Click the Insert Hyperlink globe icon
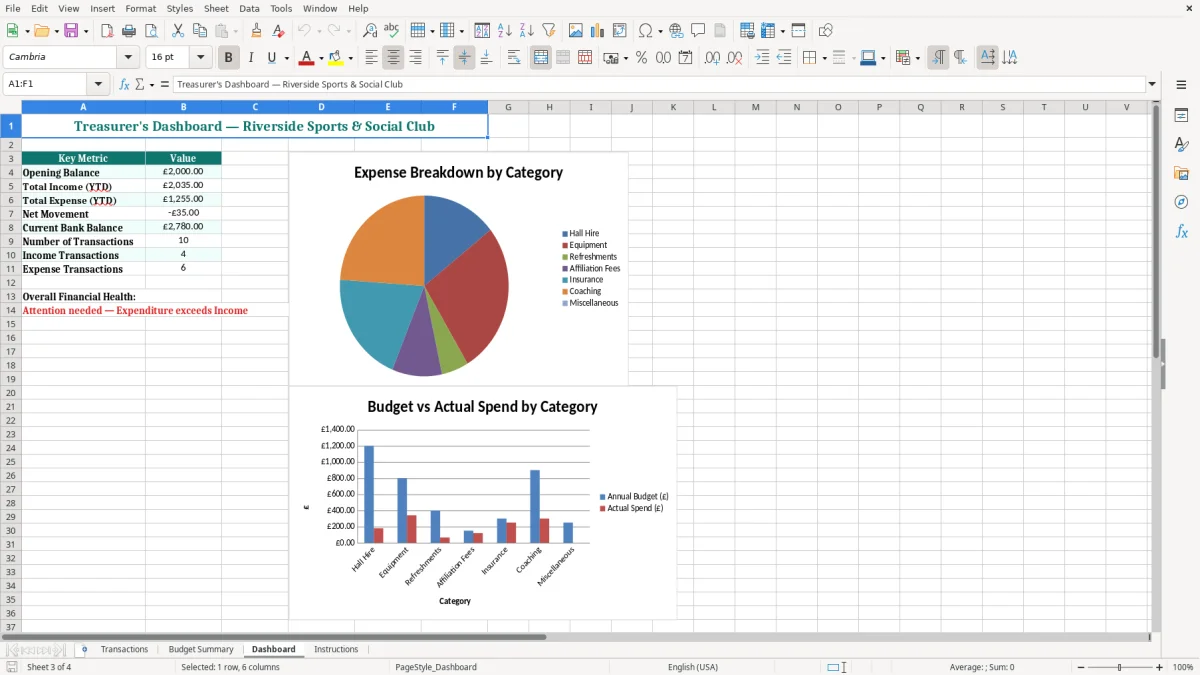 pos(676,31)
